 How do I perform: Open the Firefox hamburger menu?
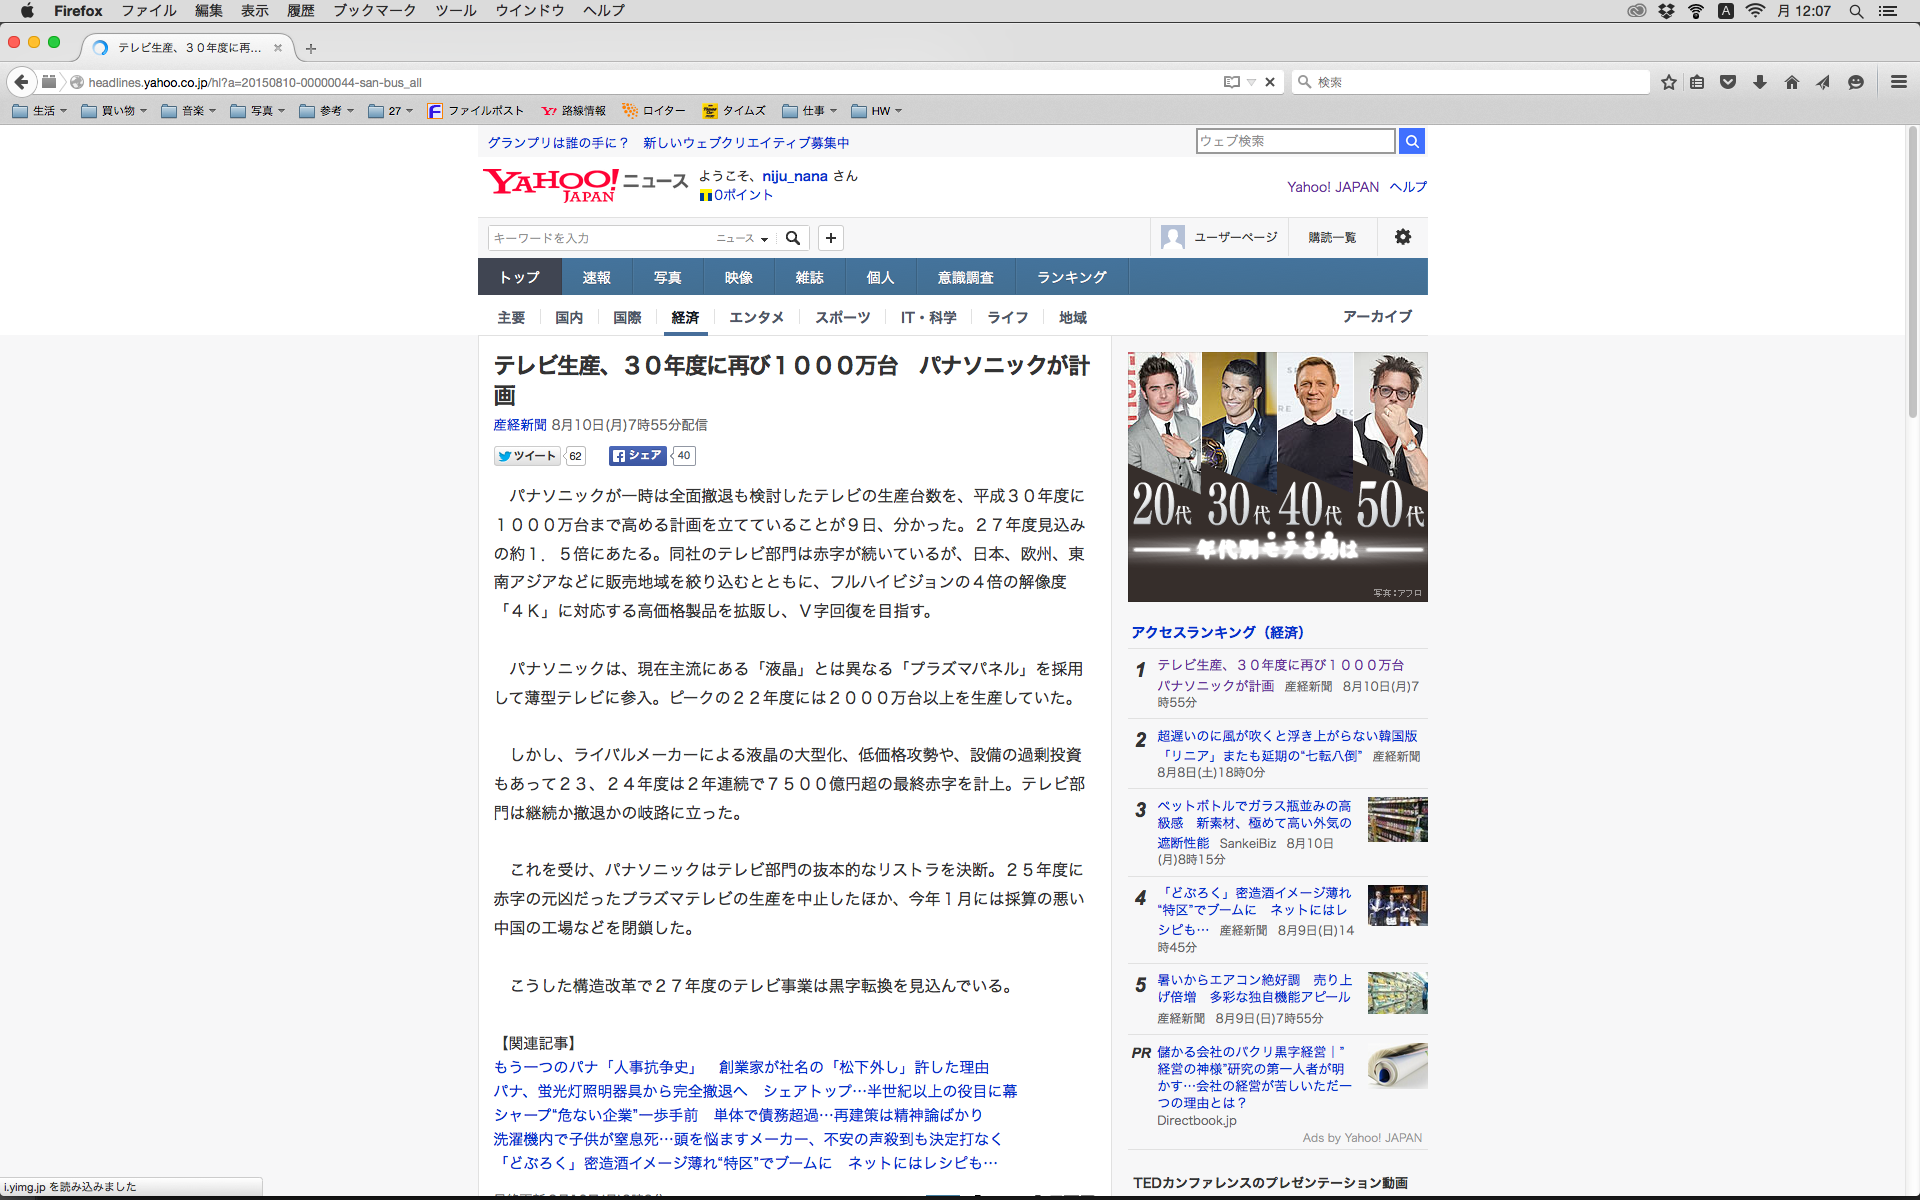point(1898,82)
